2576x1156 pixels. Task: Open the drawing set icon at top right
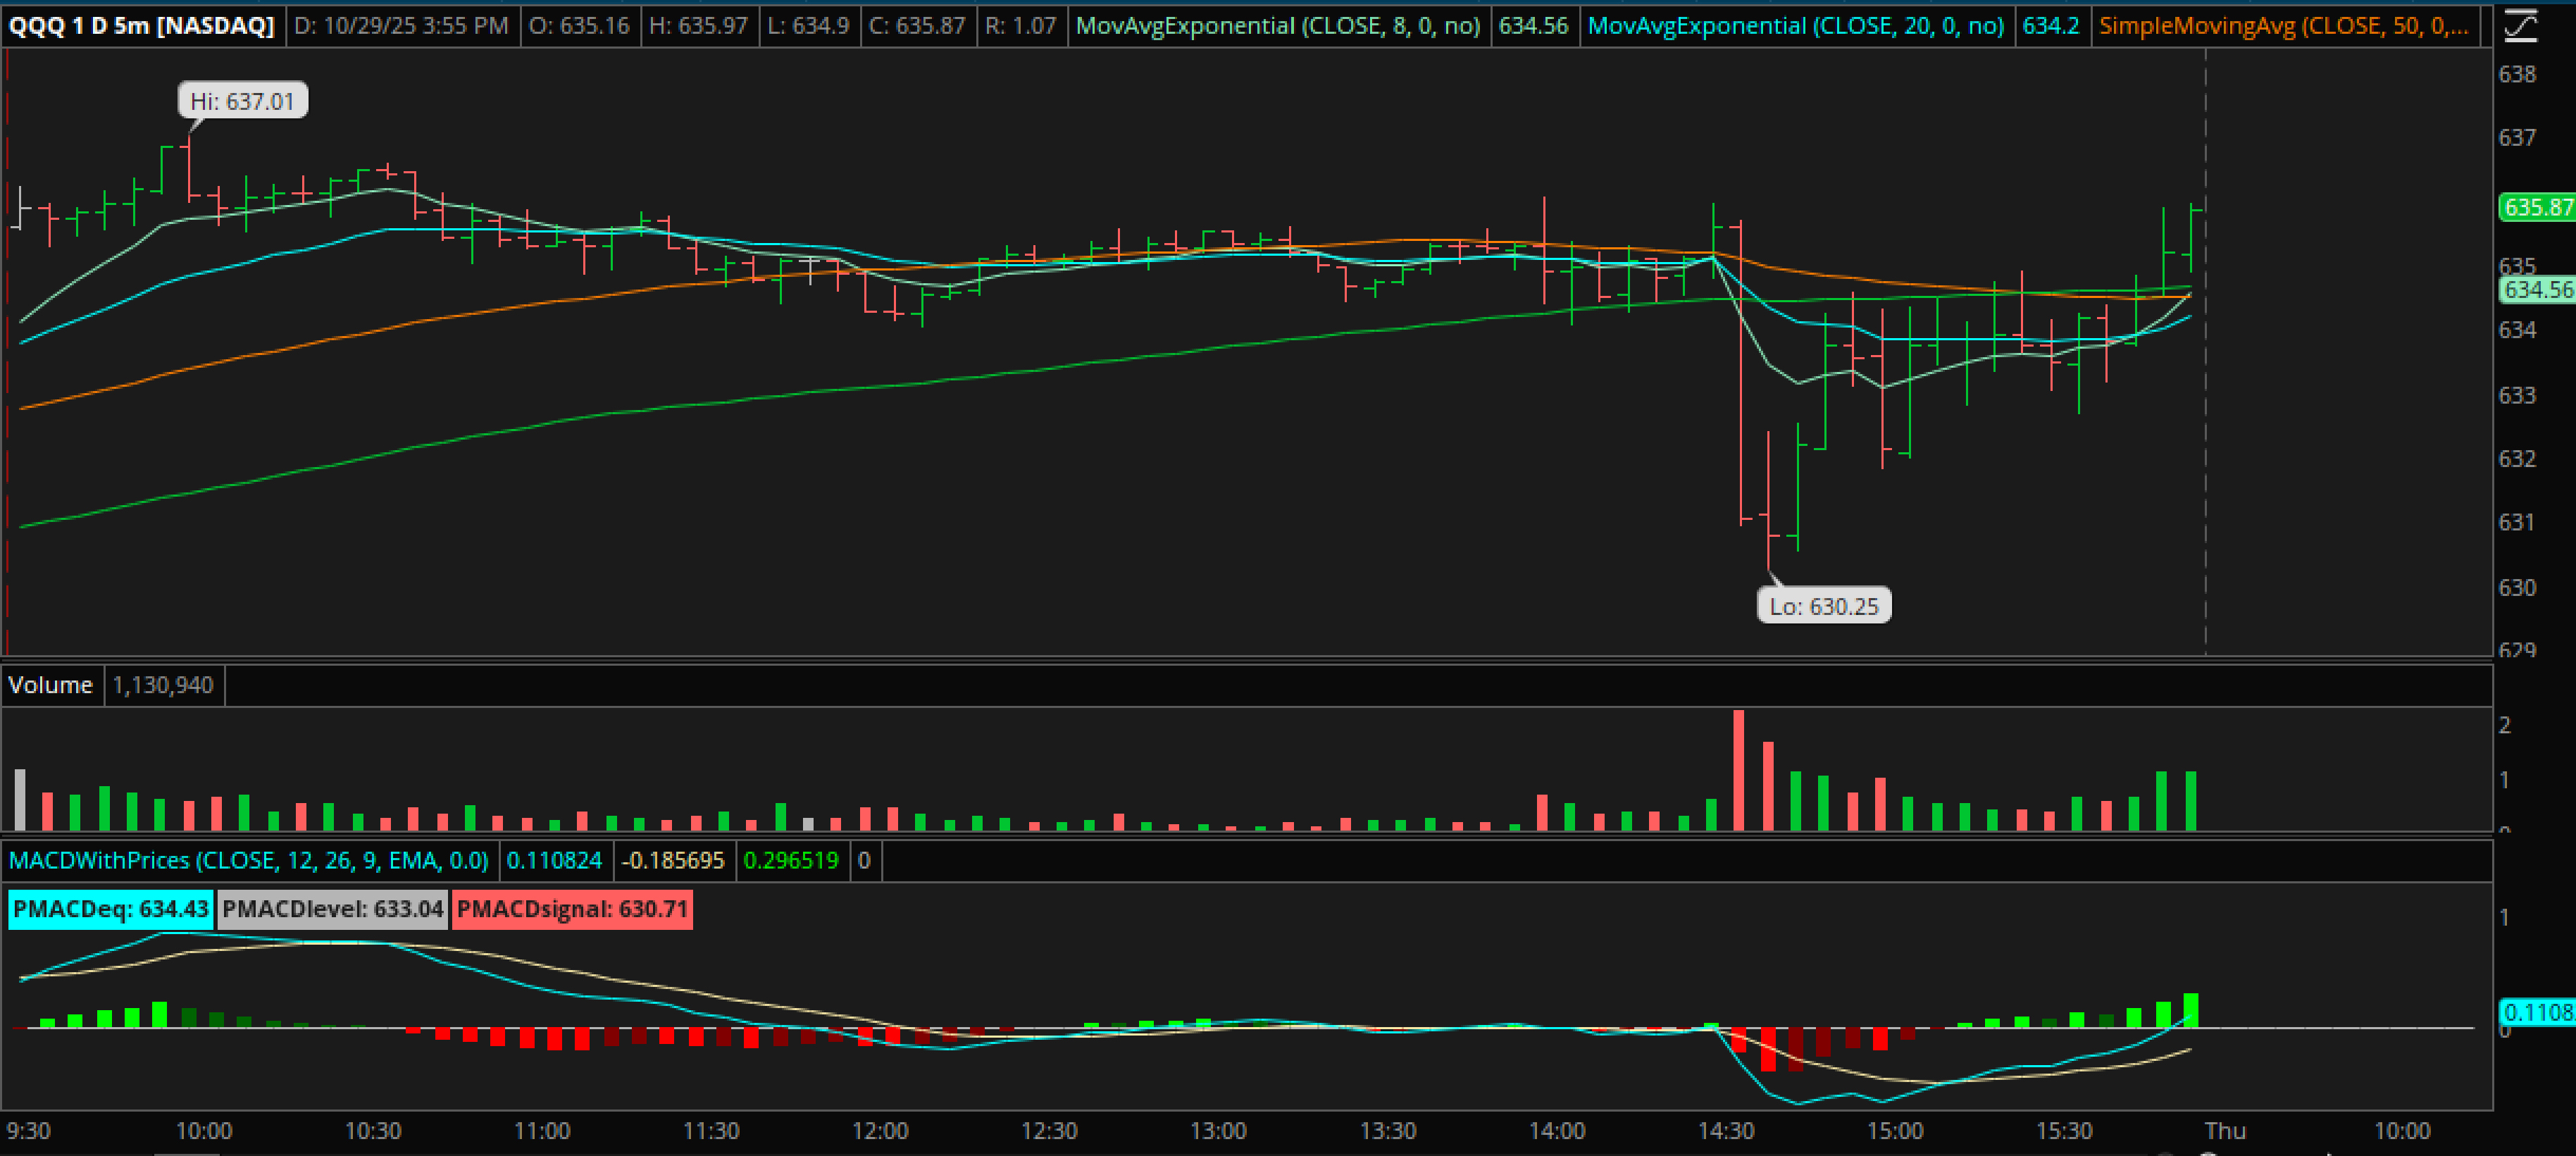(2521, 25)
